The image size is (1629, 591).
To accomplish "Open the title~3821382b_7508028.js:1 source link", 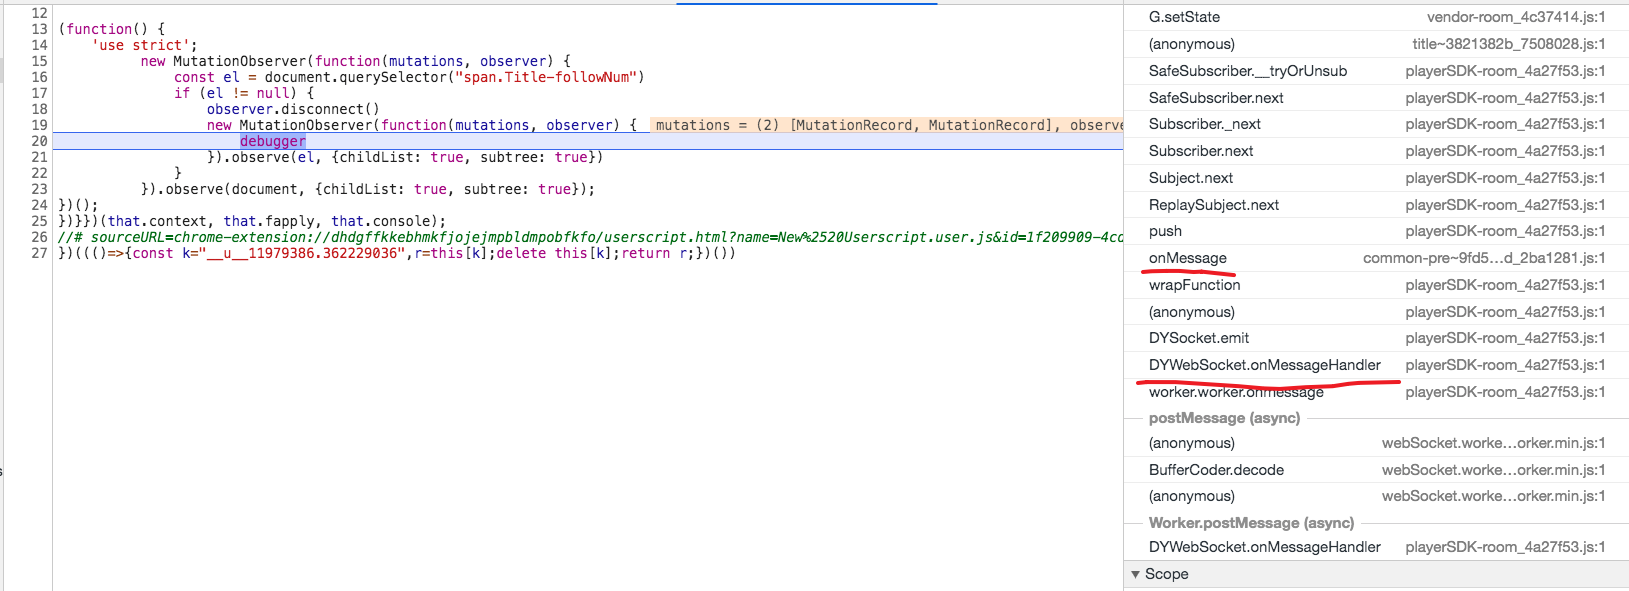I will coord(1508,44).
